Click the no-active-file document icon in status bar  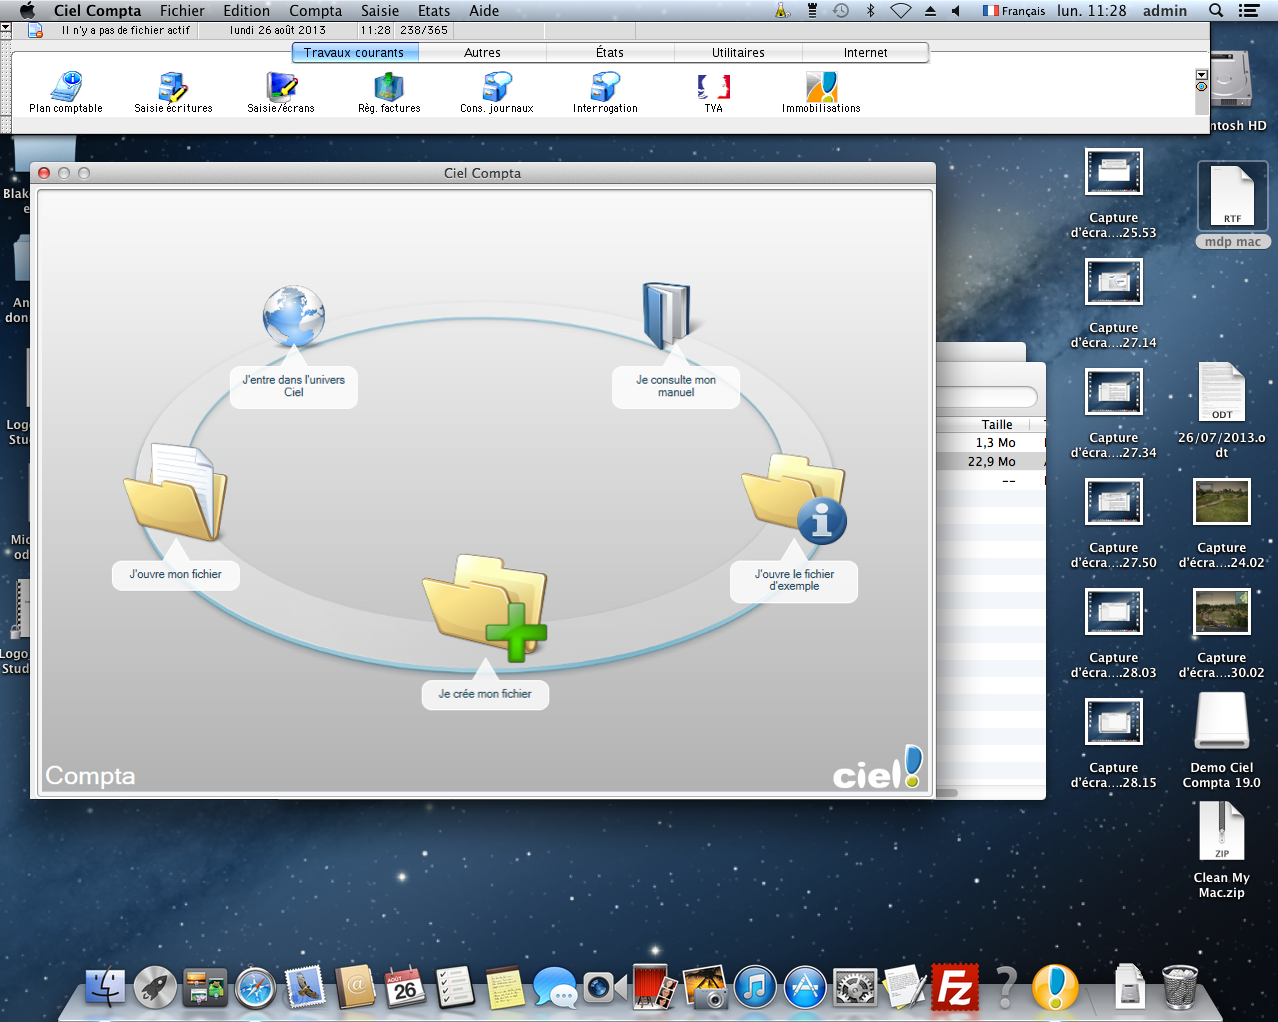point(36,30)
